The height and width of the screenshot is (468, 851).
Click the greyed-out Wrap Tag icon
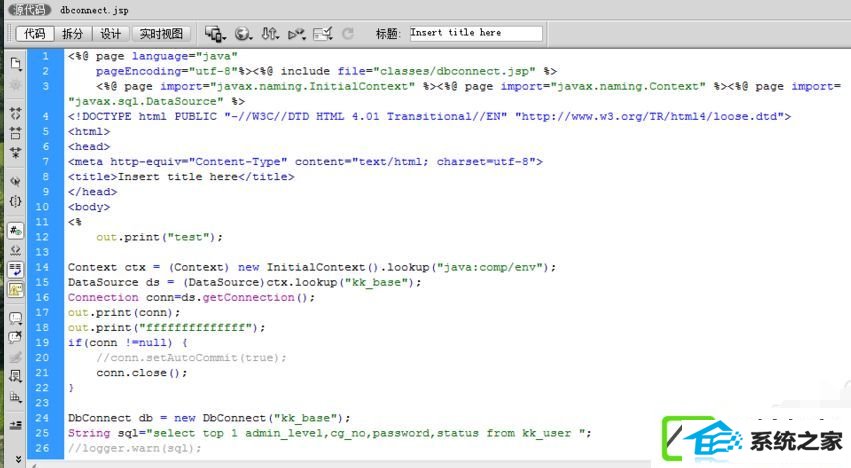16,357
